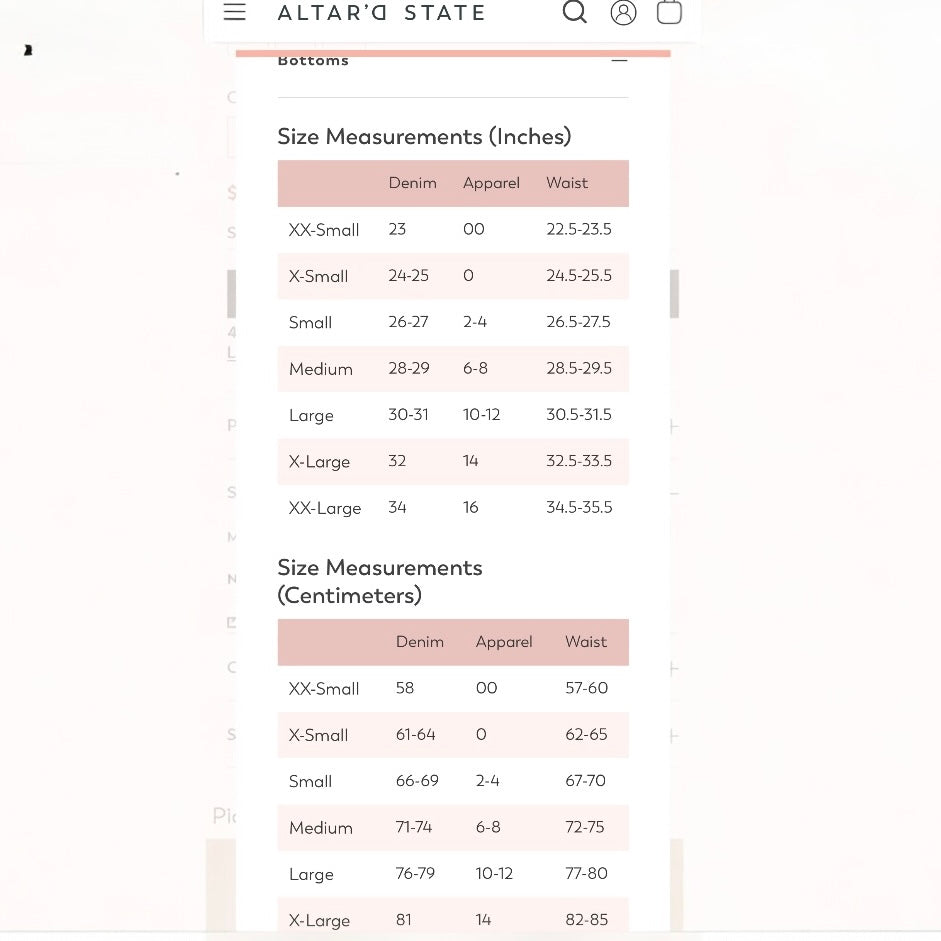941x941 pixels.
Task: Click Small row label in centimeters table
Action: (310, 781)
